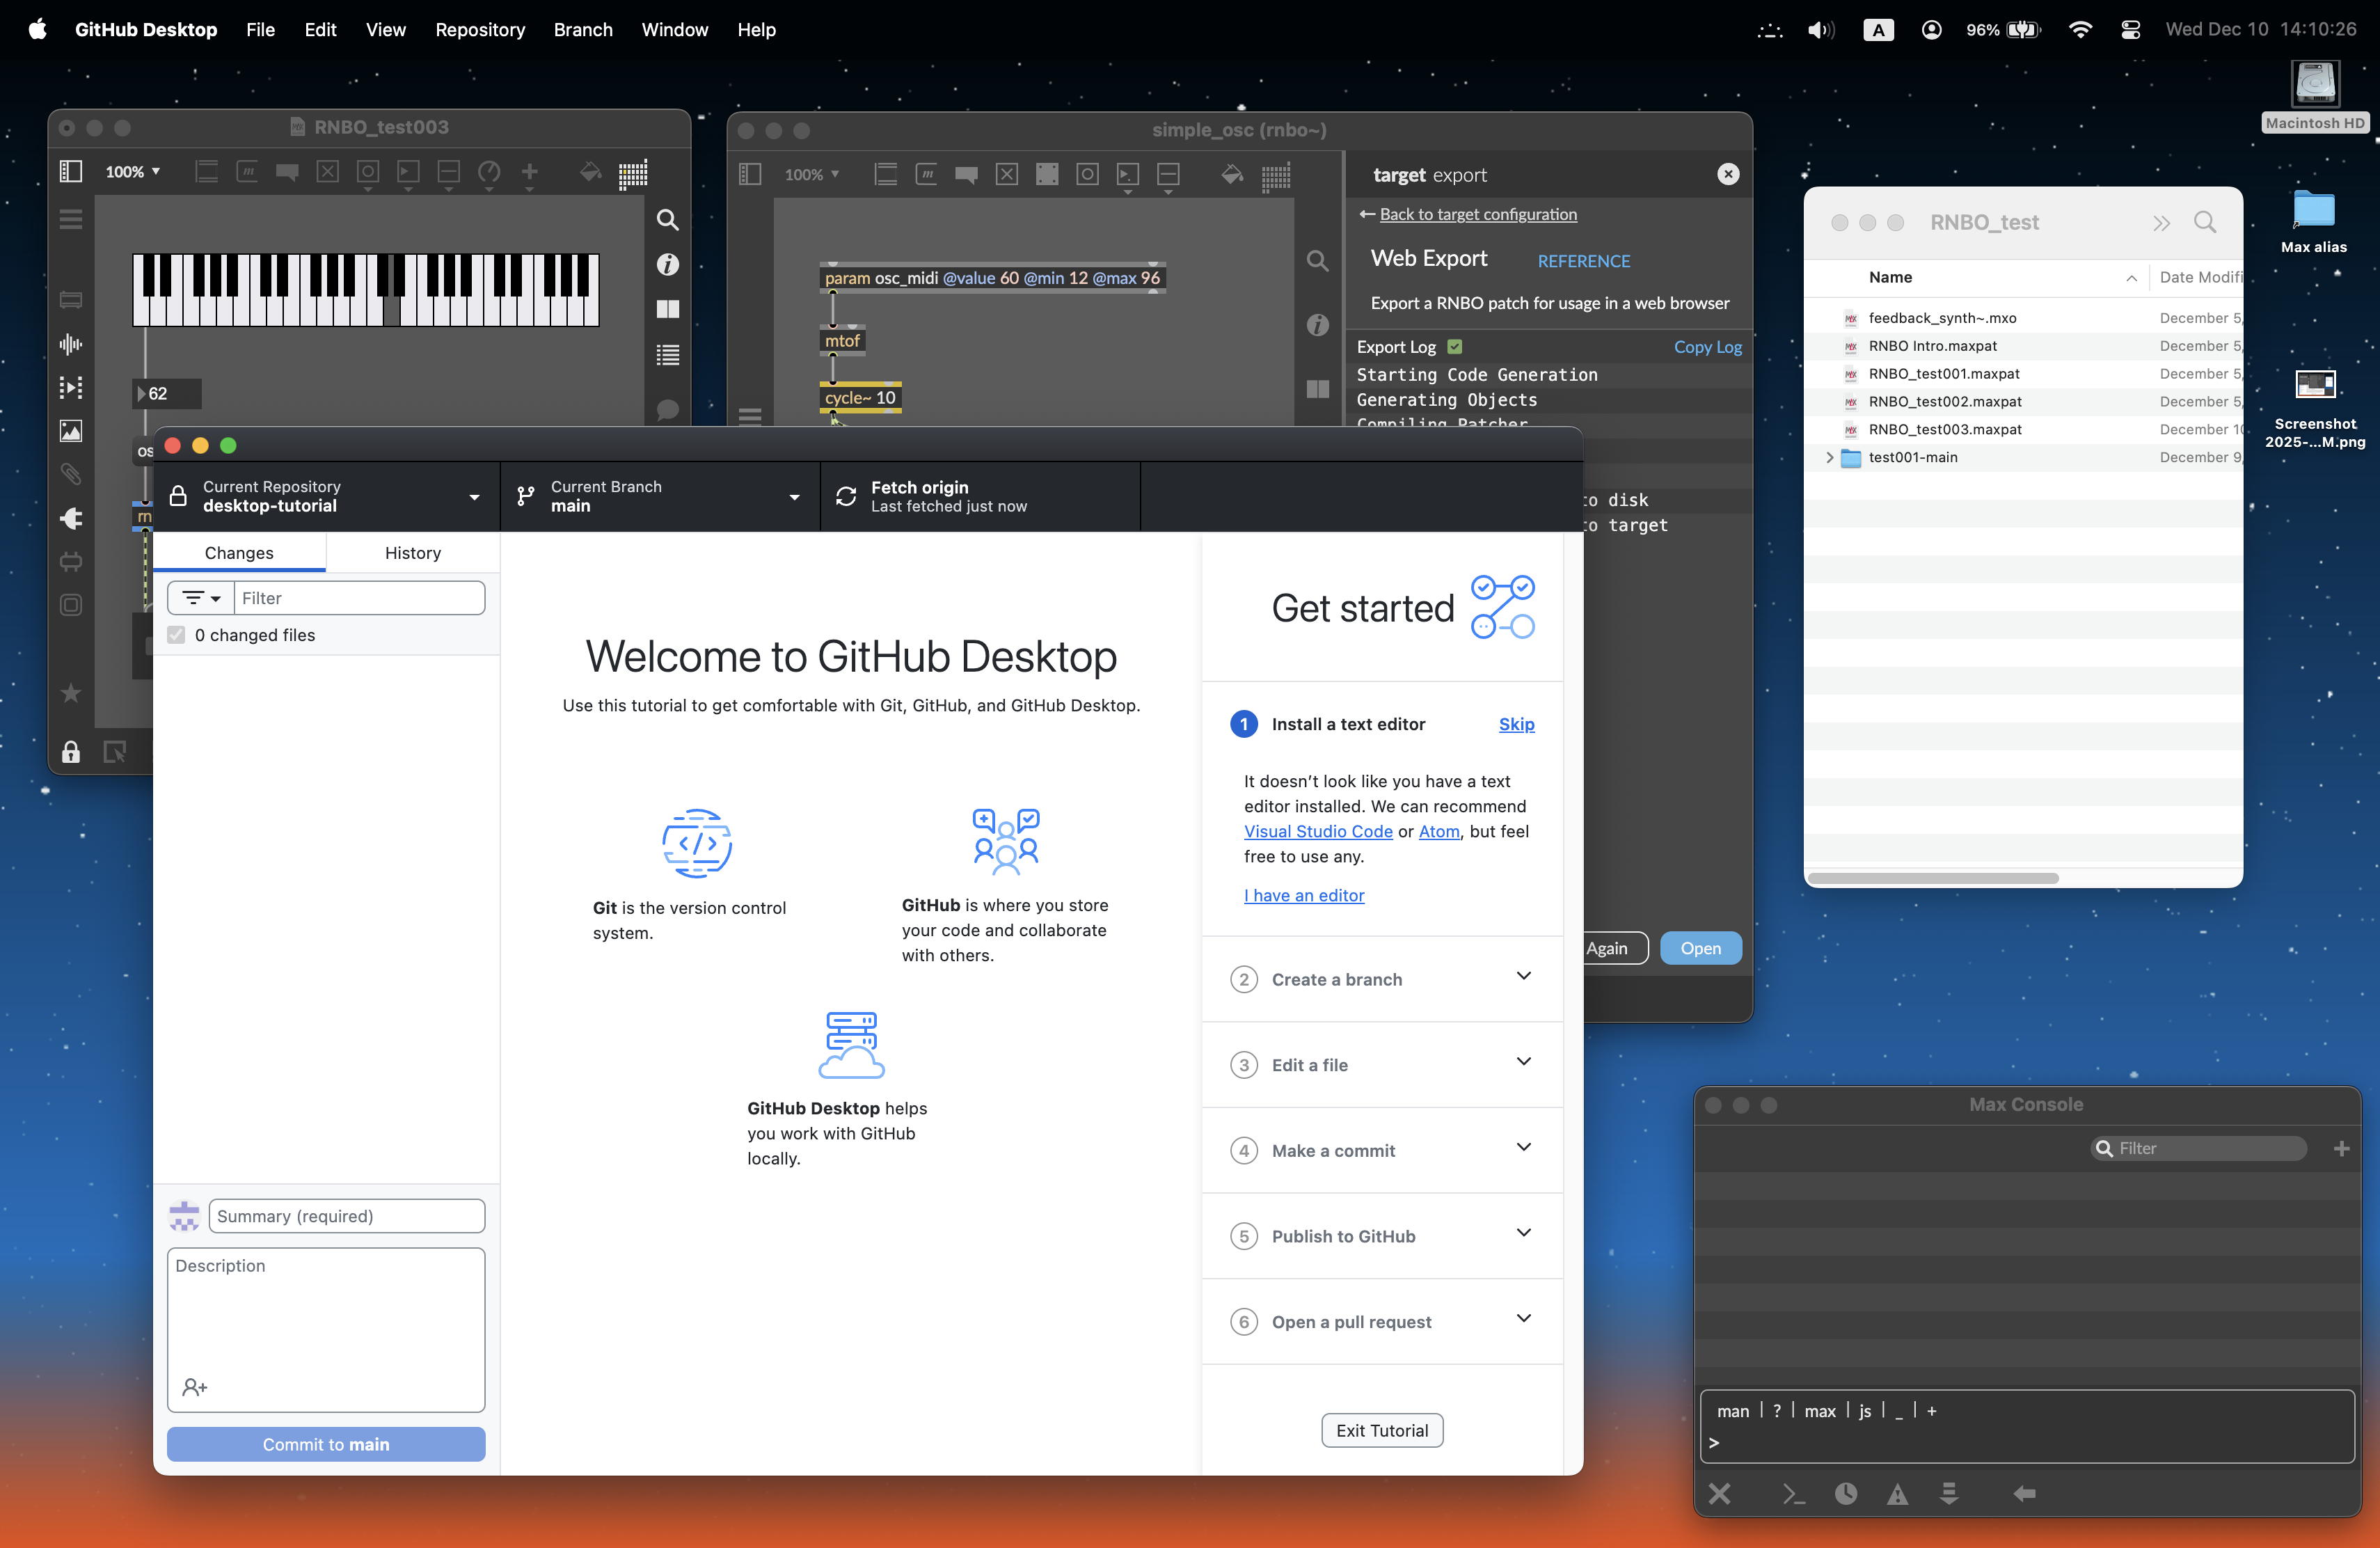Screen dimensions: 2380x1548
Task: Click the clock icon in Max Console
Action: (1846, 1493)
